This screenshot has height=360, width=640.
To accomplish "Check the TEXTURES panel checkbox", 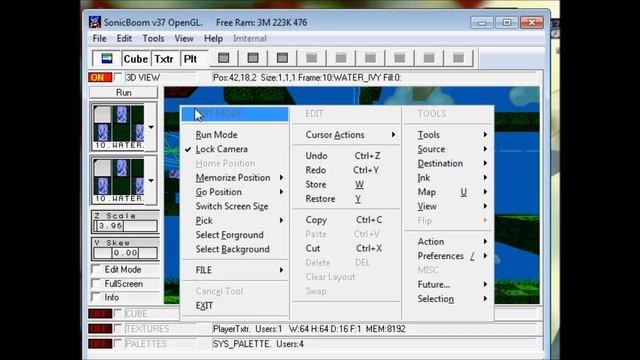I will point(118,329).
